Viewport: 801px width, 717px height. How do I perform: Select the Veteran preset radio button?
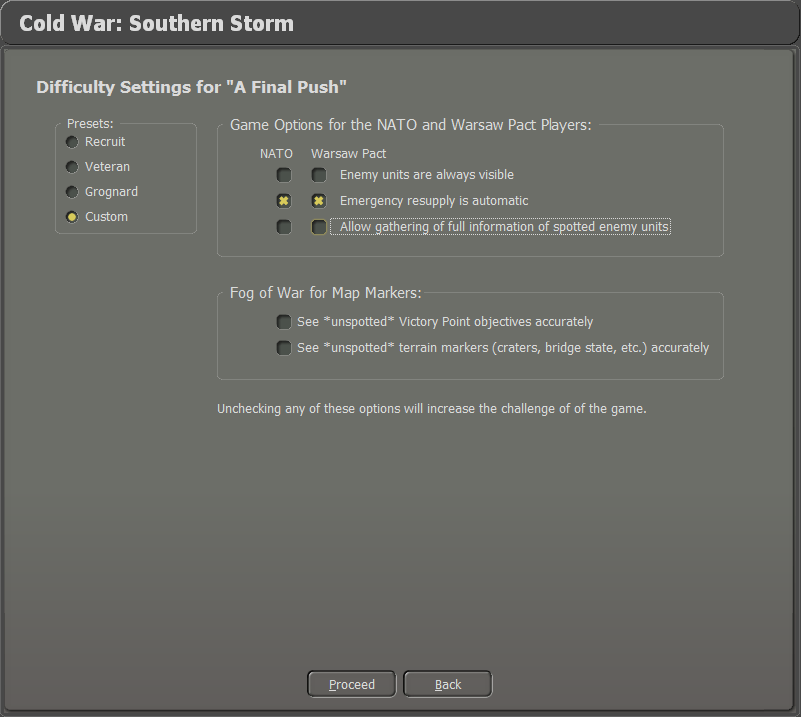[72, 167]
